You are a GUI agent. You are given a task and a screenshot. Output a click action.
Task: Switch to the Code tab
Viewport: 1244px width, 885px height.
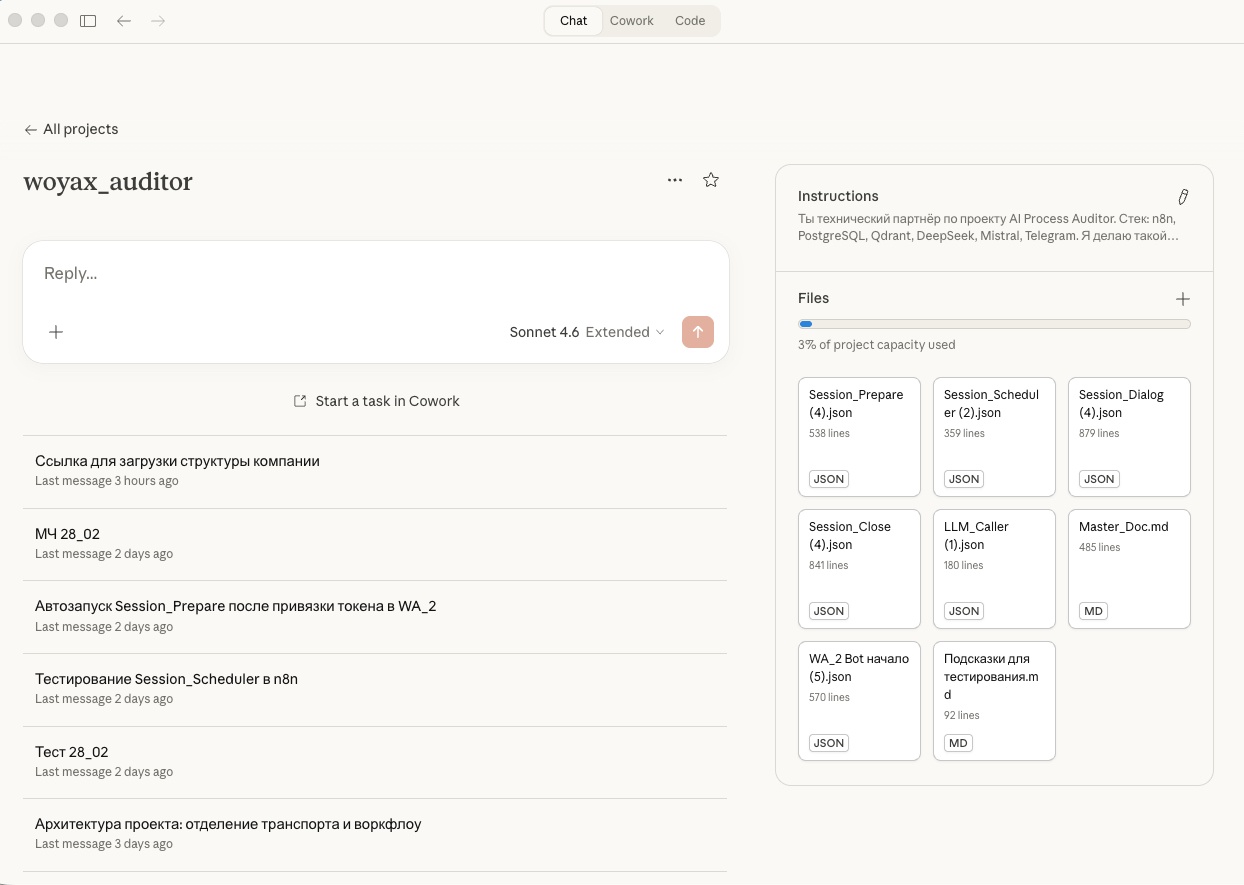(x=690, y=21)
